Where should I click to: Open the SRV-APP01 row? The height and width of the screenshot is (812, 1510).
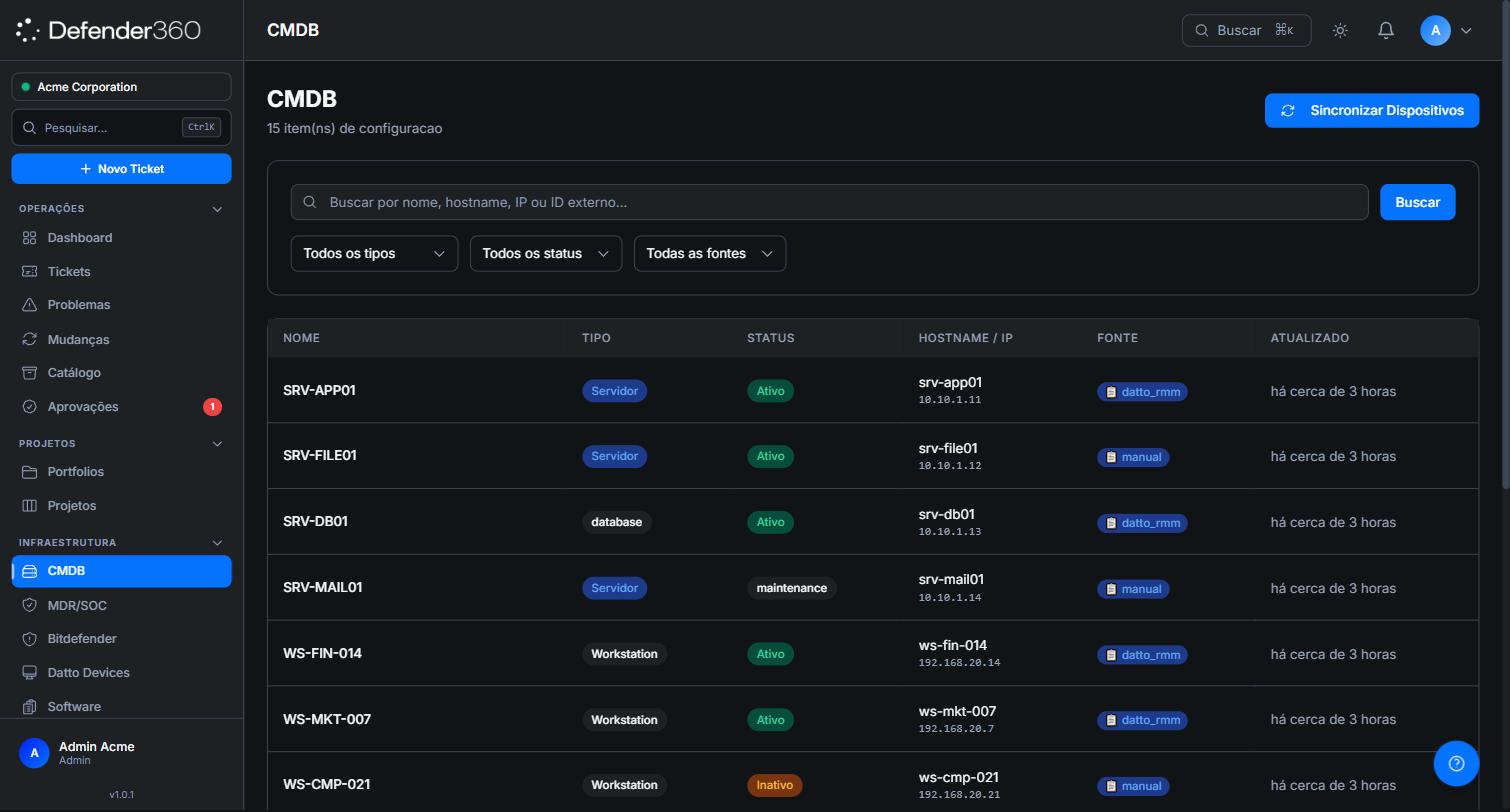click(872, 390)
